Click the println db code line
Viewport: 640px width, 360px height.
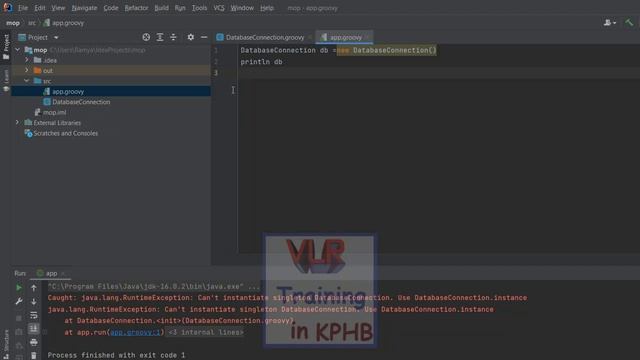point(261,62)
